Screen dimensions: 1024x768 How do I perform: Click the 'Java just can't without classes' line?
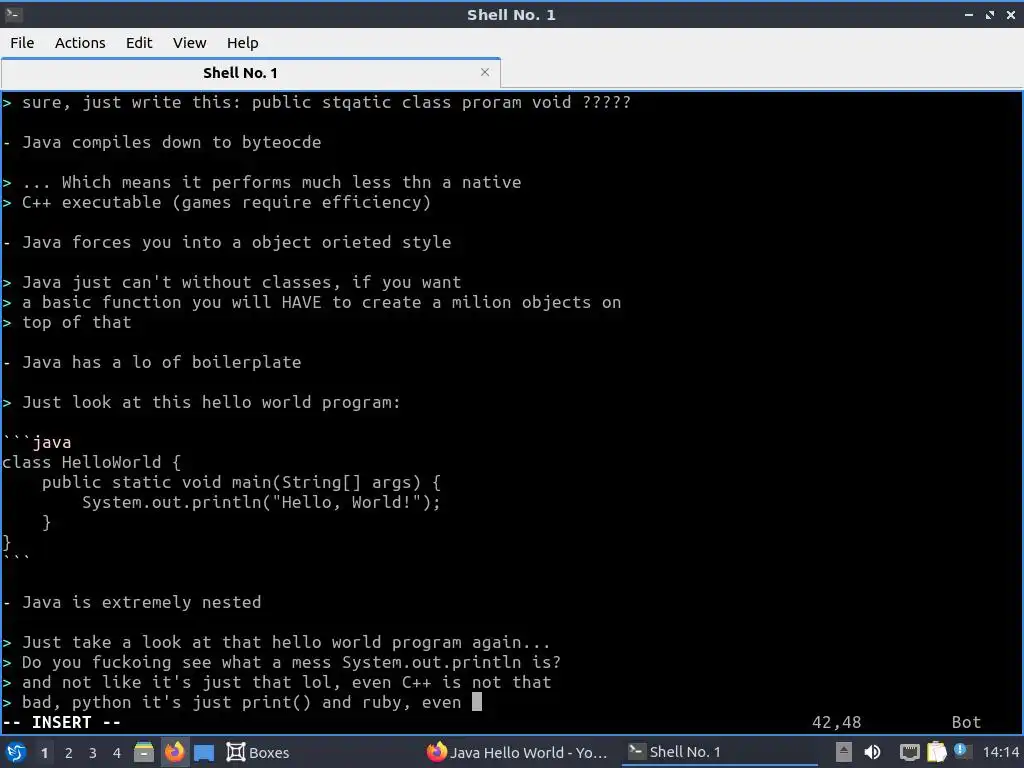pos(232,282)
